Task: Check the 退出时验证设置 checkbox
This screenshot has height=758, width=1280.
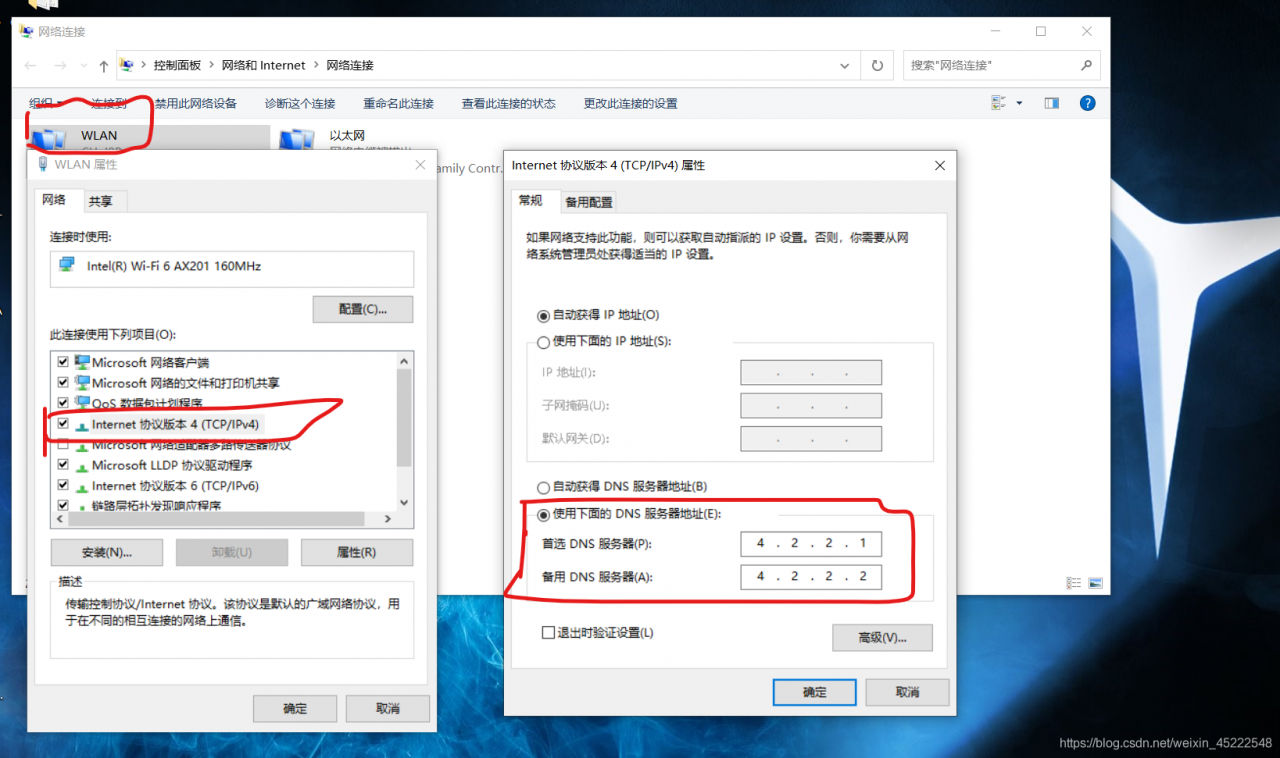Action: tap(549, 632)
